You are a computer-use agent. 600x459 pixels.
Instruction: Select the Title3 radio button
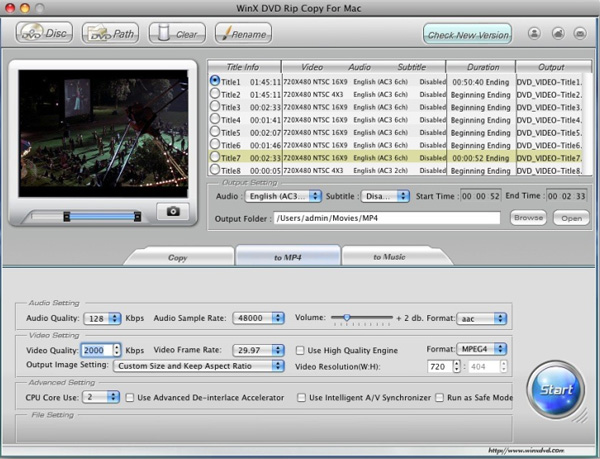[x=215, y=106]
